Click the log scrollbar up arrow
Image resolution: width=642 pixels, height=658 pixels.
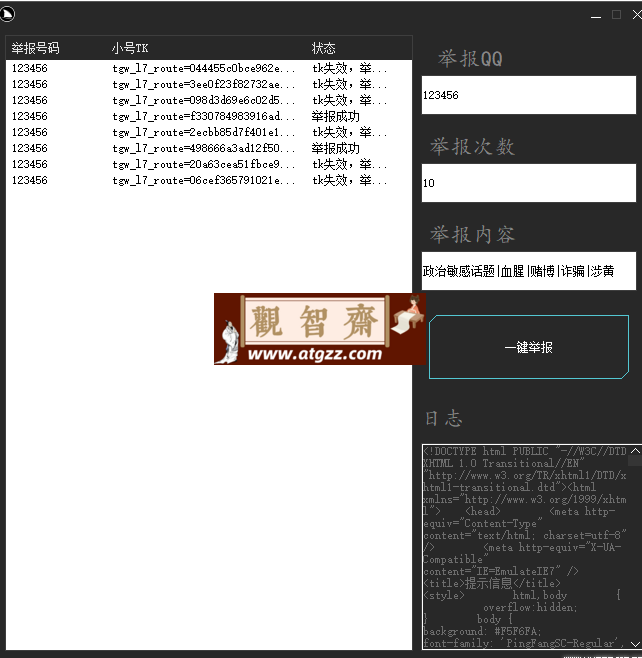point(635,451)
